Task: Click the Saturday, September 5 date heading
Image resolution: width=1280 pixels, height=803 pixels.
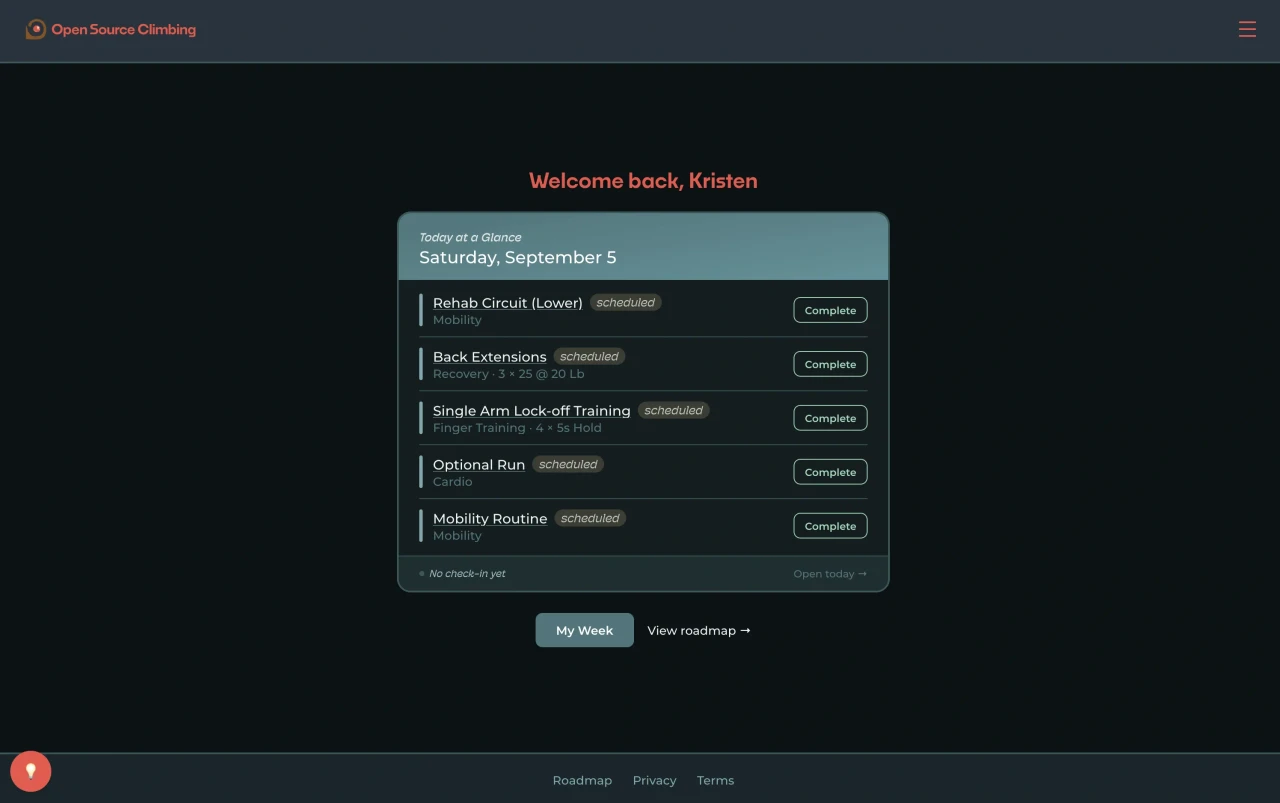Action: (517, 257)
